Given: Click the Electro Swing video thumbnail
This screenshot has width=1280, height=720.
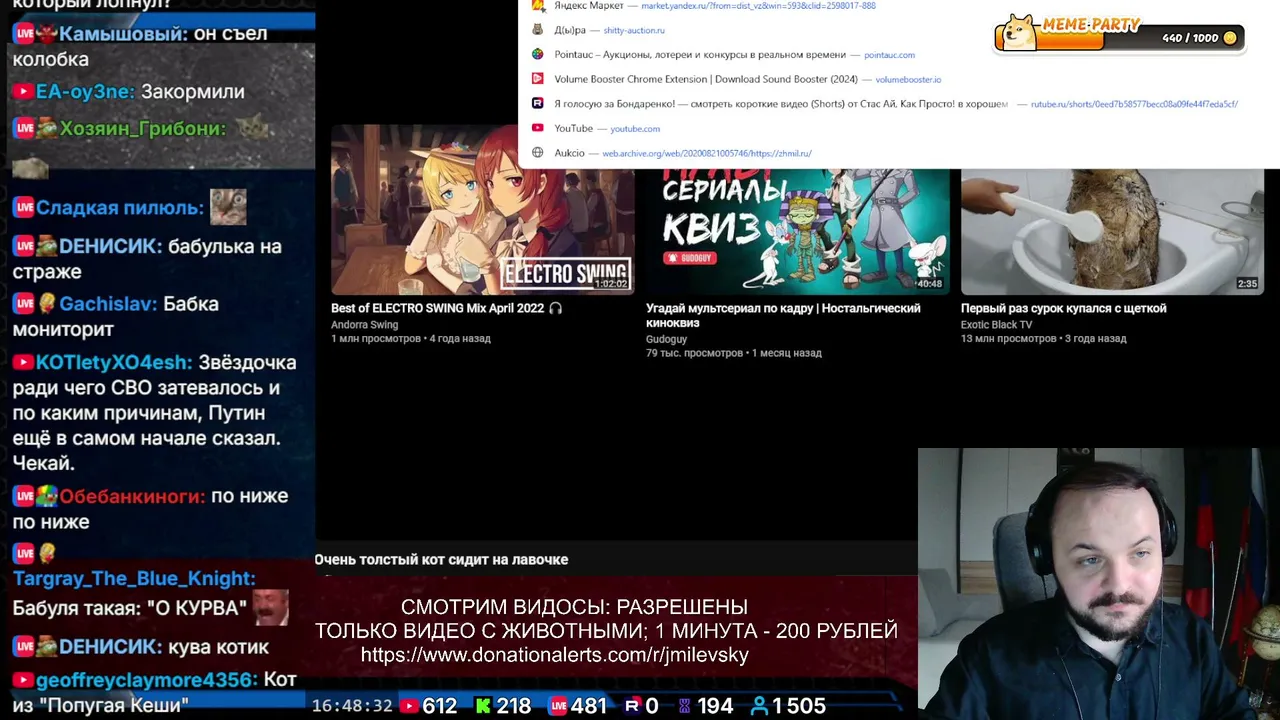Looking at the screenshot, I should [x=482, y=209].
